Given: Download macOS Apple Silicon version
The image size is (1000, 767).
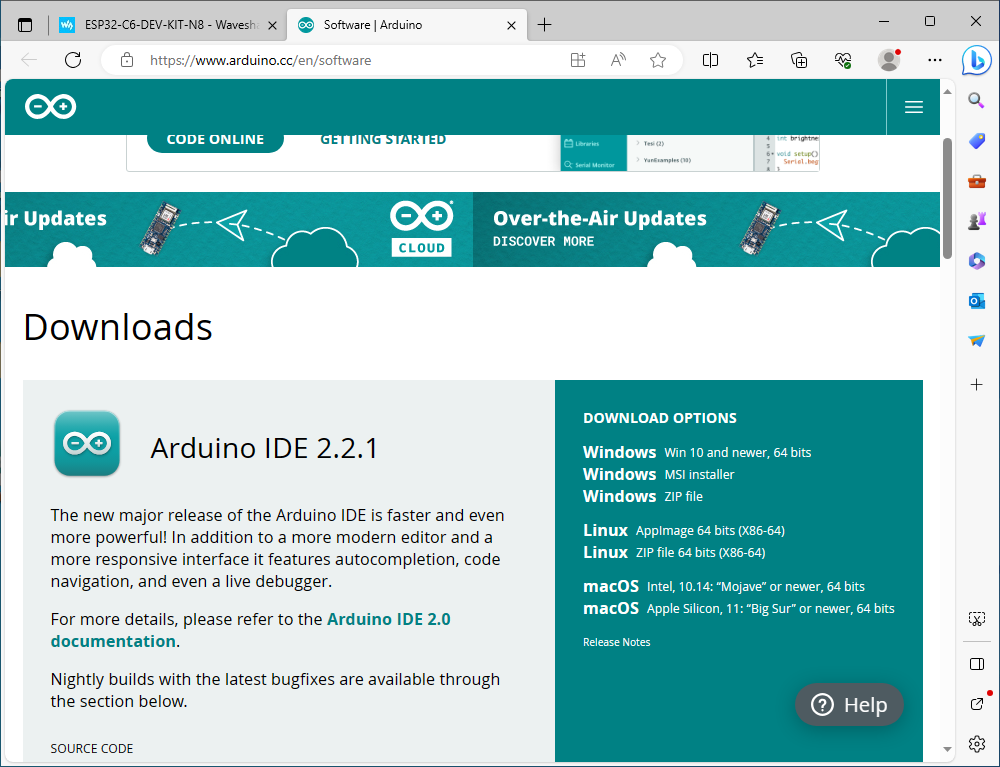Looking at the screenshot, I should tap(739, 608).
